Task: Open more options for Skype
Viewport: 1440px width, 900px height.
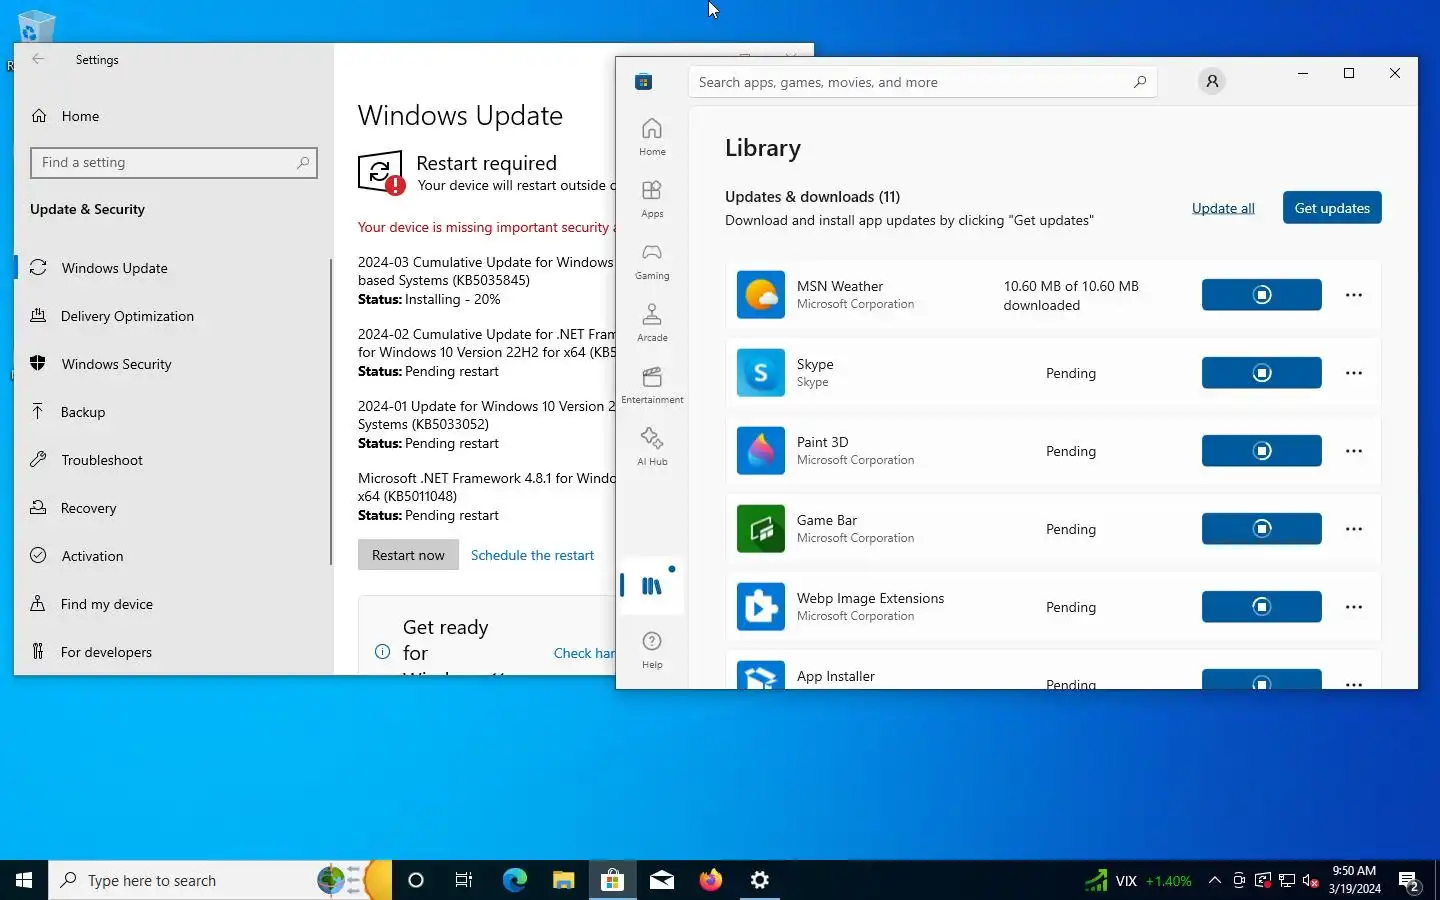Action: [1354, 373]
